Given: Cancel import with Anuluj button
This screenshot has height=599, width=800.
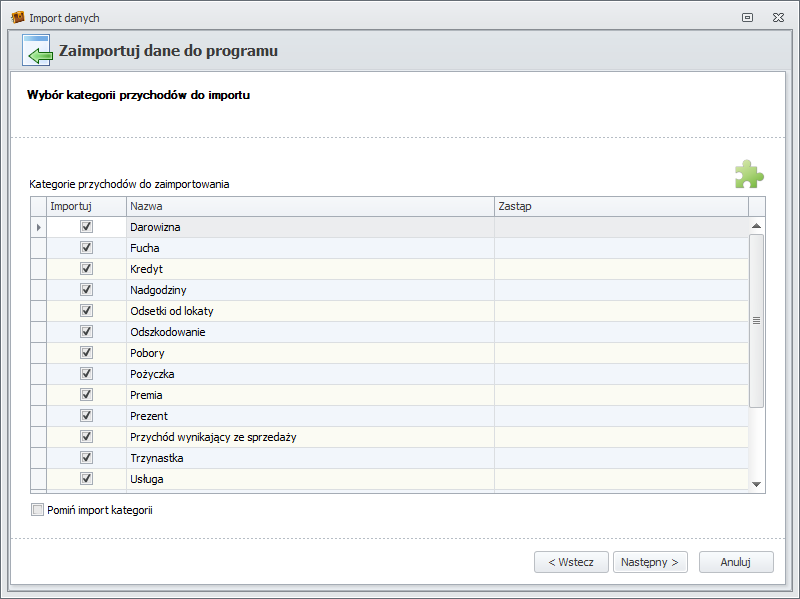Looking at the screenshot, I should pos(736,562).
